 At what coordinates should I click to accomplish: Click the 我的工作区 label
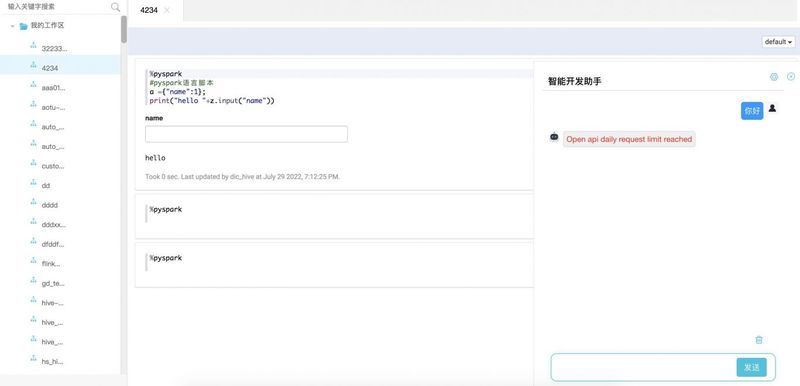pyautogui.click(x=47, y=25)
